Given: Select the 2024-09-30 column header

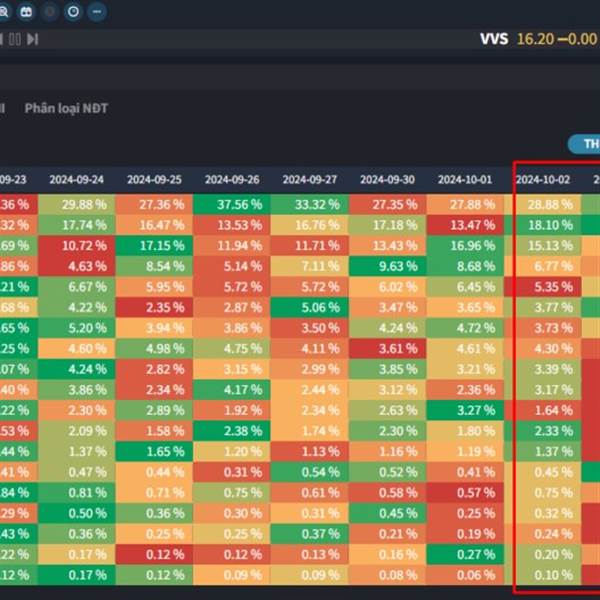Looking at the screenshot, I should [x=387, y=179].
